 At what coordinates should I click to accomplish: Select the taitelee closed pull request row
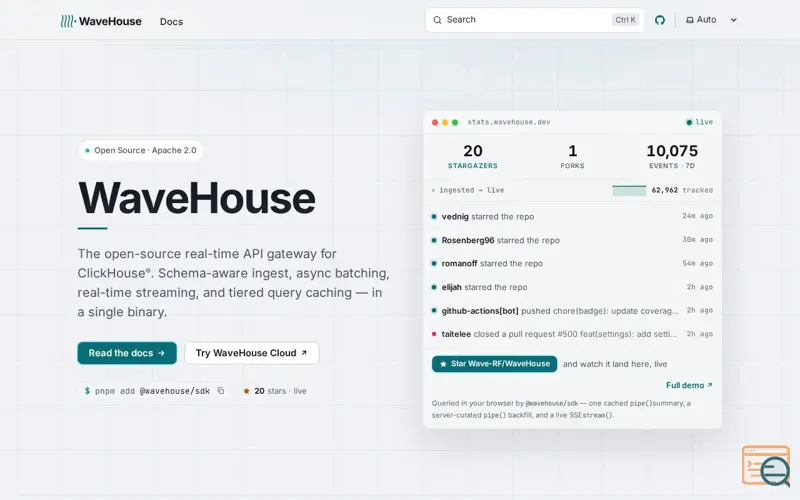click(572, 334)
